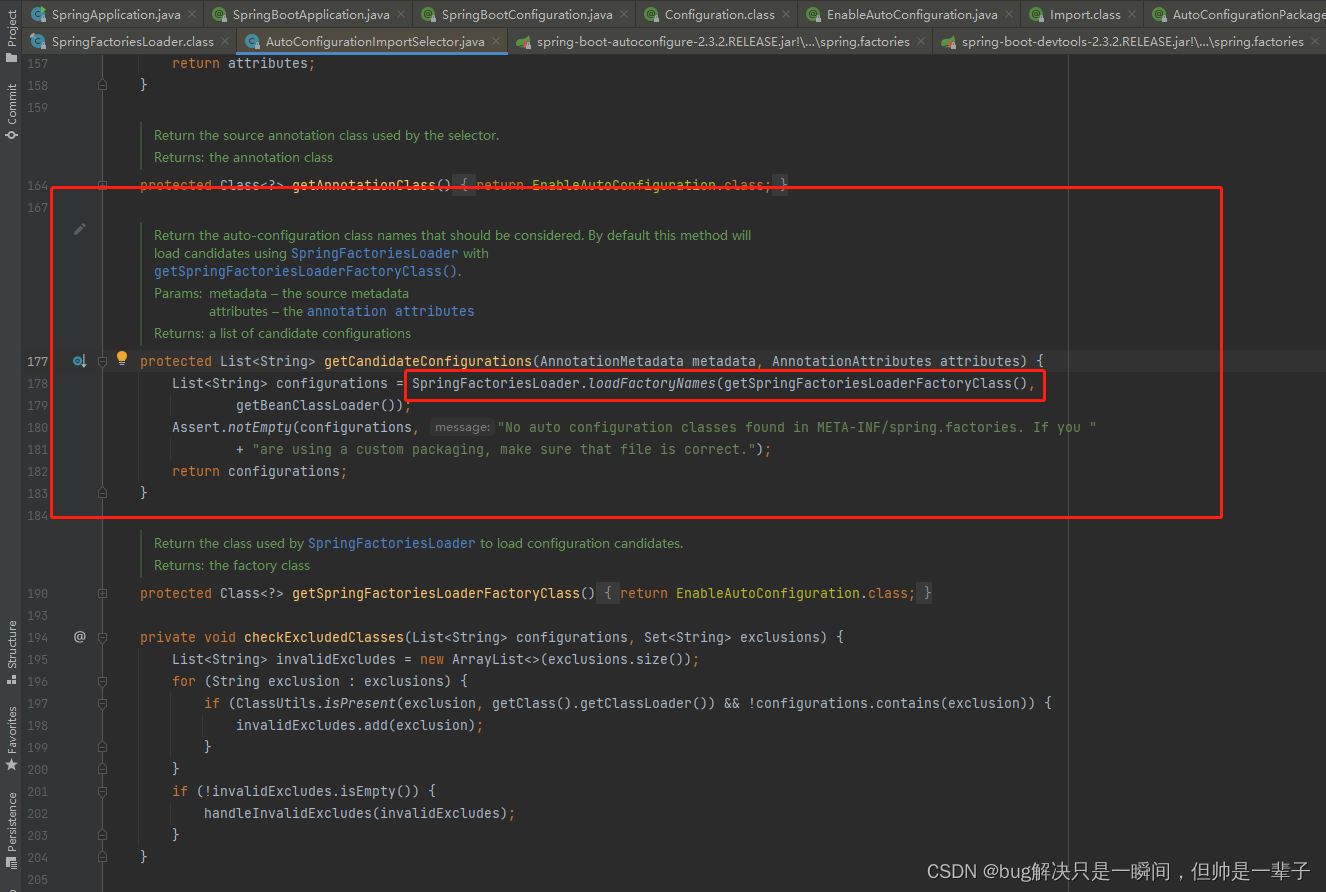Click the lightbulb intention icon on line 177

point(121,360)
